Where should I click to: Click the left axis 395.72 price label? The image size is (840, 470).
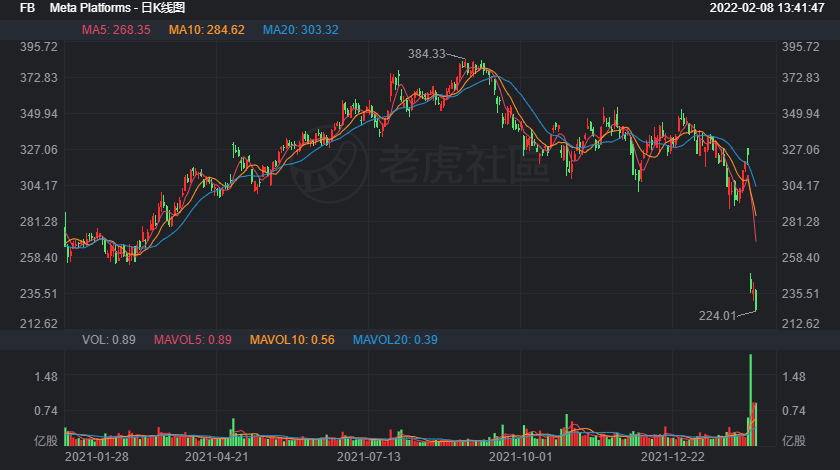(x=39, y=47)
